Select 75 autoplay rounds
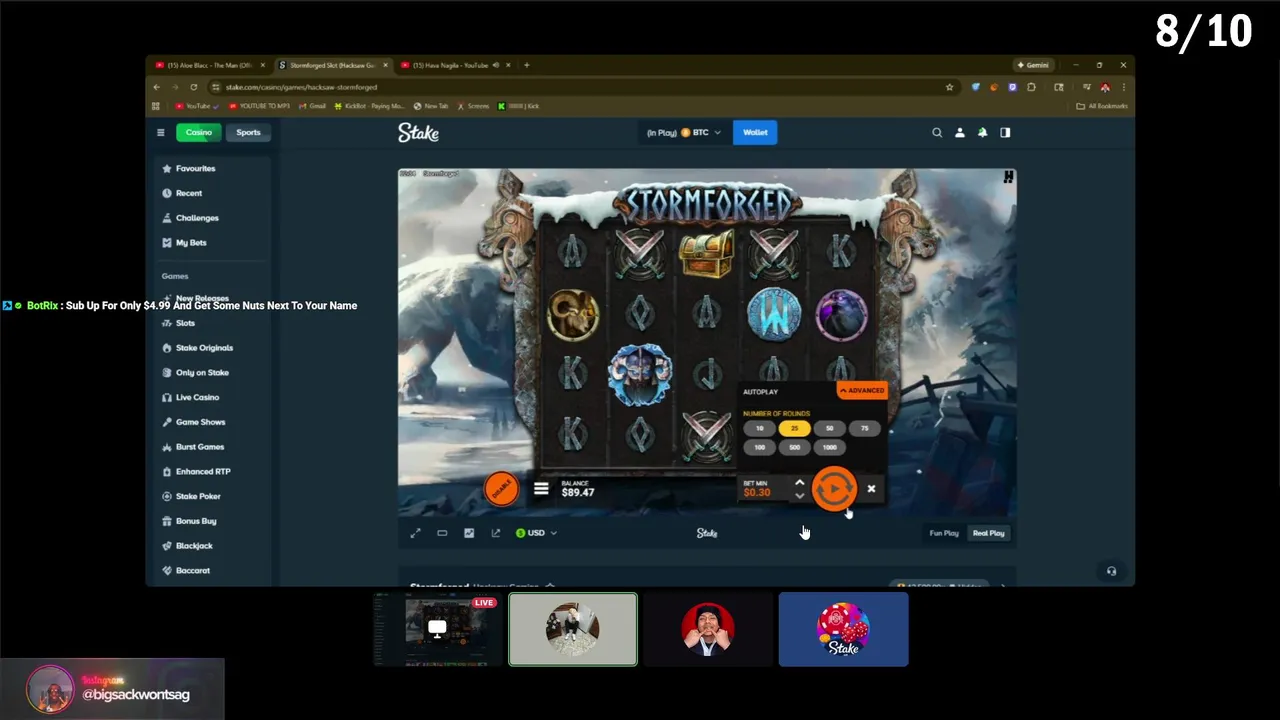Screen dimensions: 1280x720 tap(864, 428)
